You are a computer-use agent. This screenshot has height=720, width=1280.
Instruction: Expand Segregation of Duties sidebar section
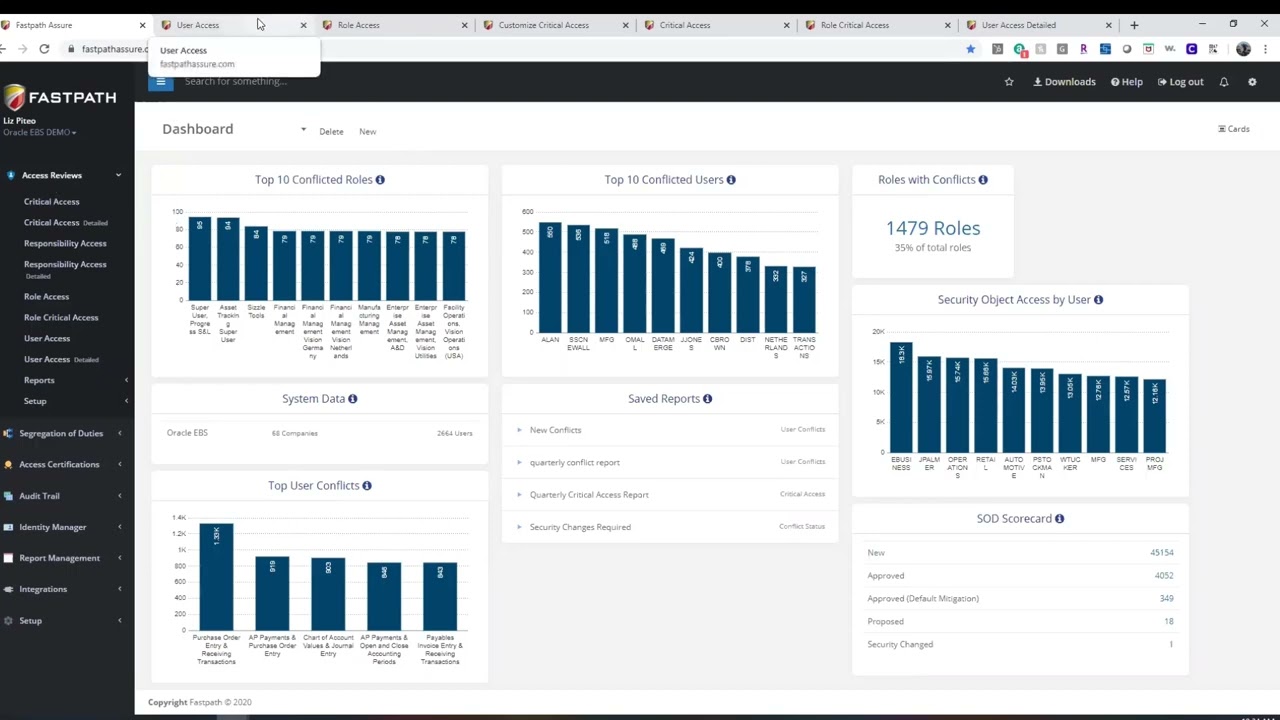tap(62, 433)
